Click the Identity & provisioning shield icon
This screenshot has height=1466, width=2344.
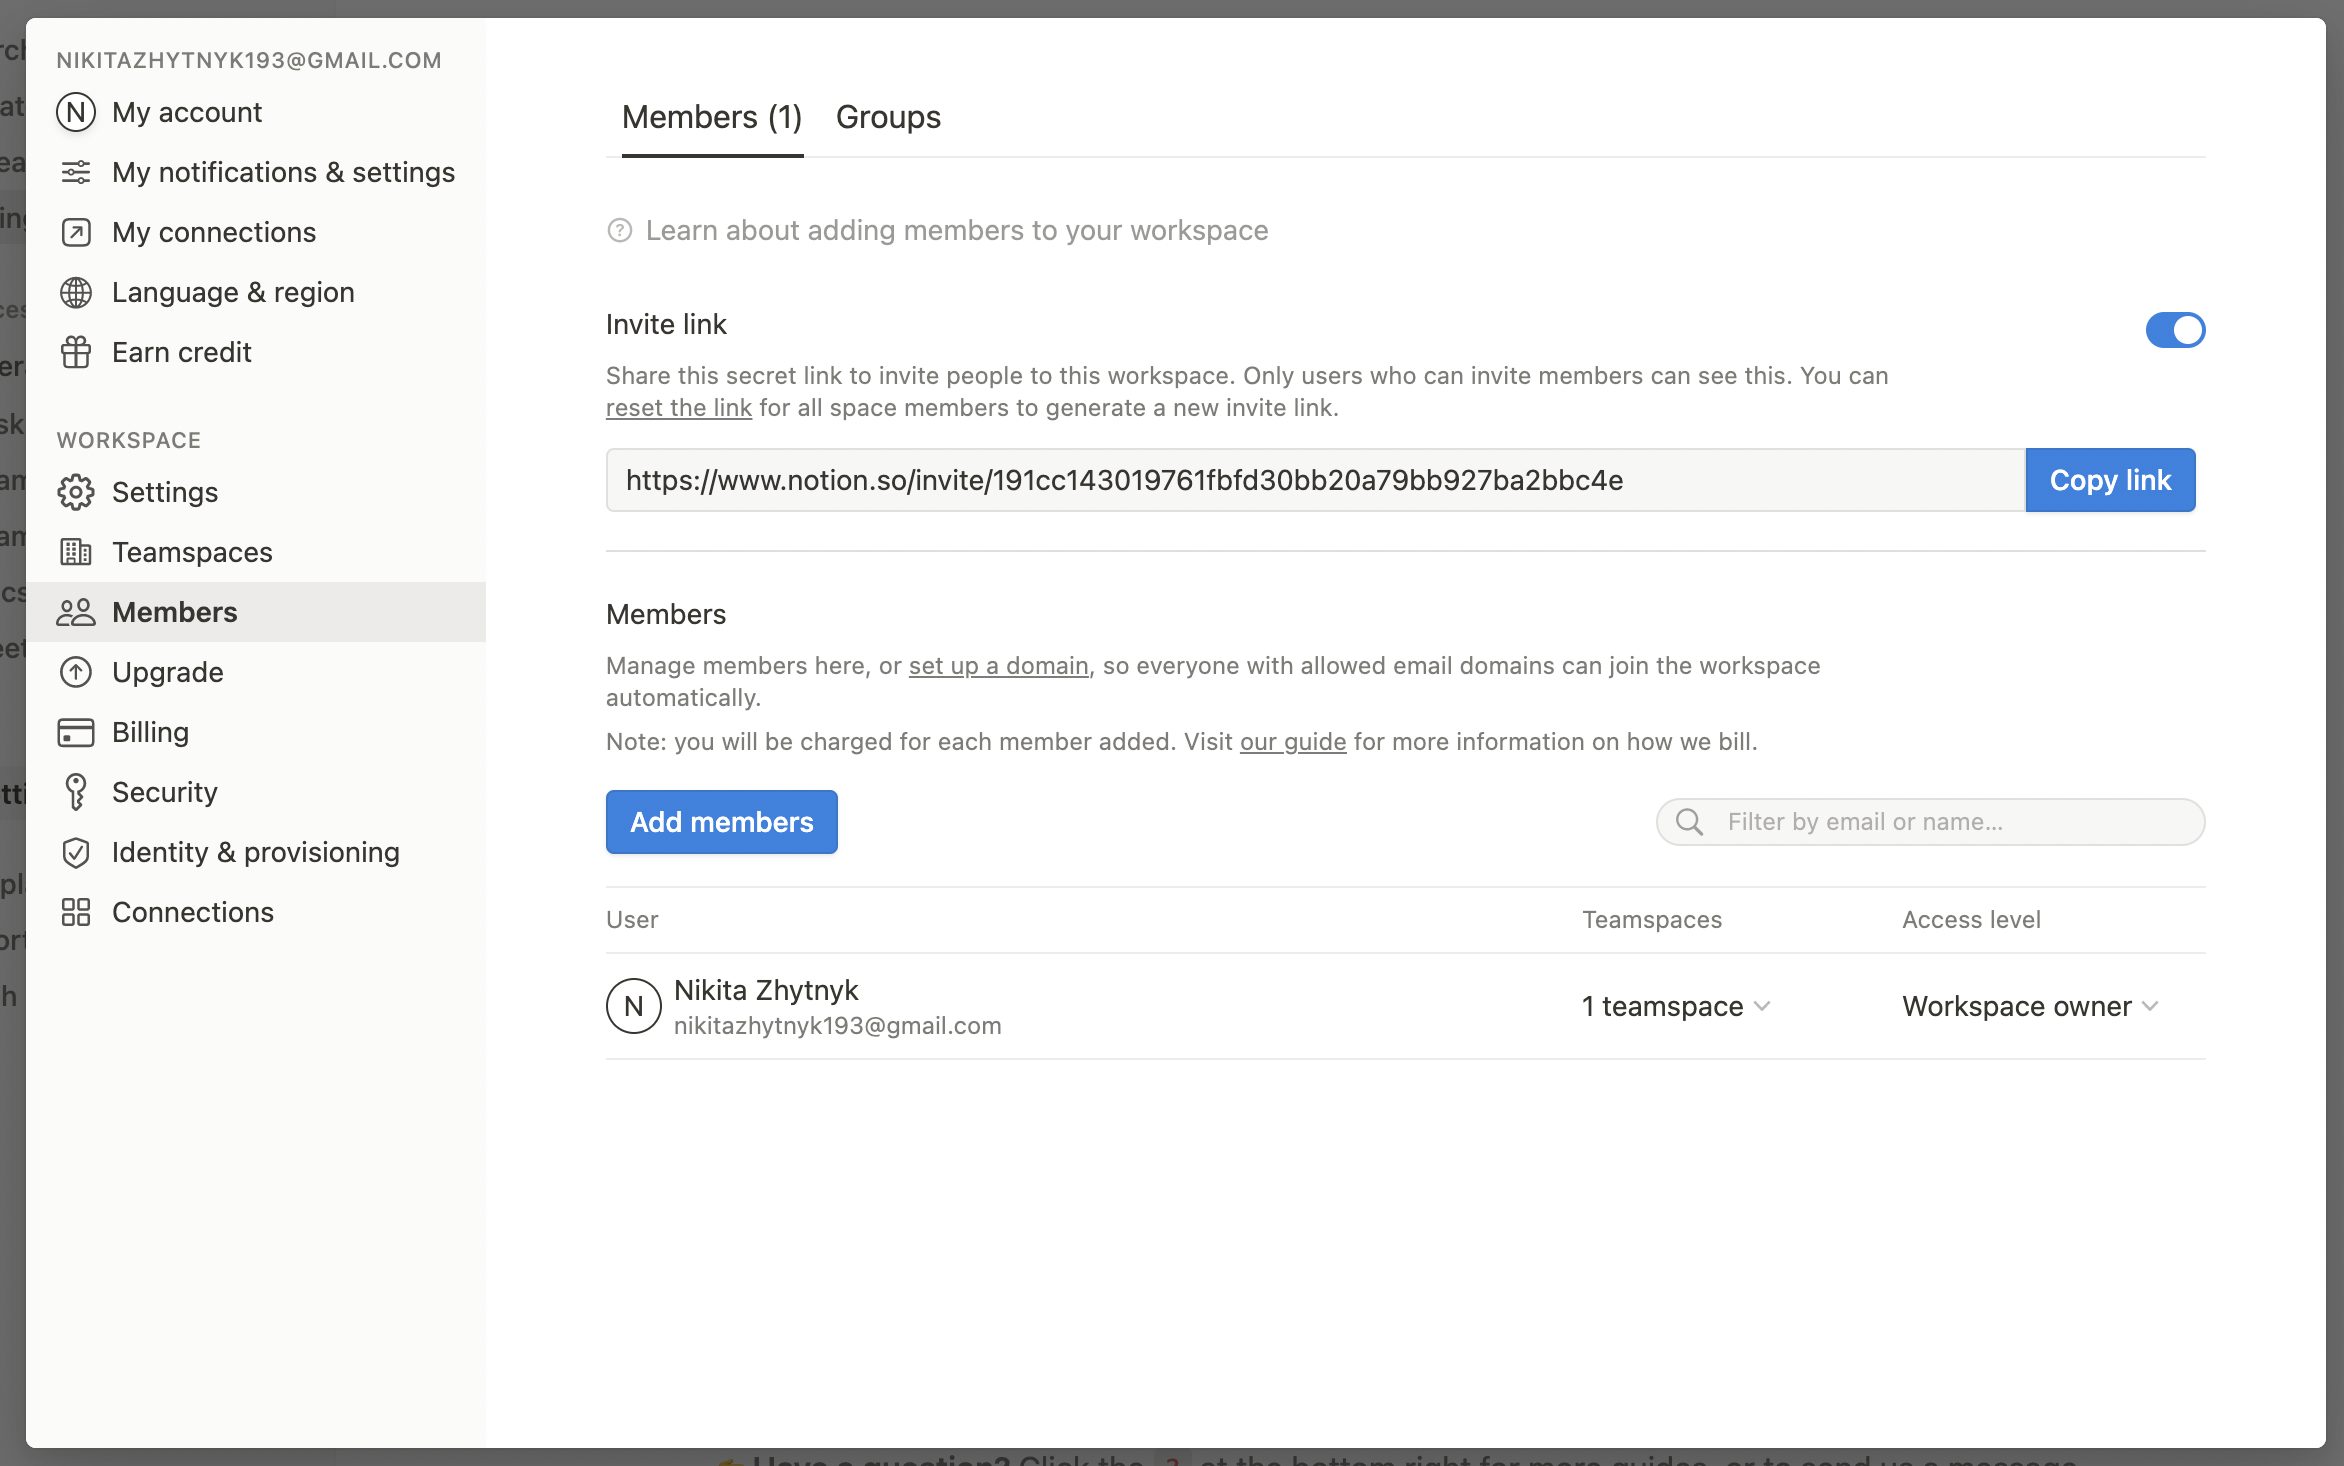click(76, 852)
